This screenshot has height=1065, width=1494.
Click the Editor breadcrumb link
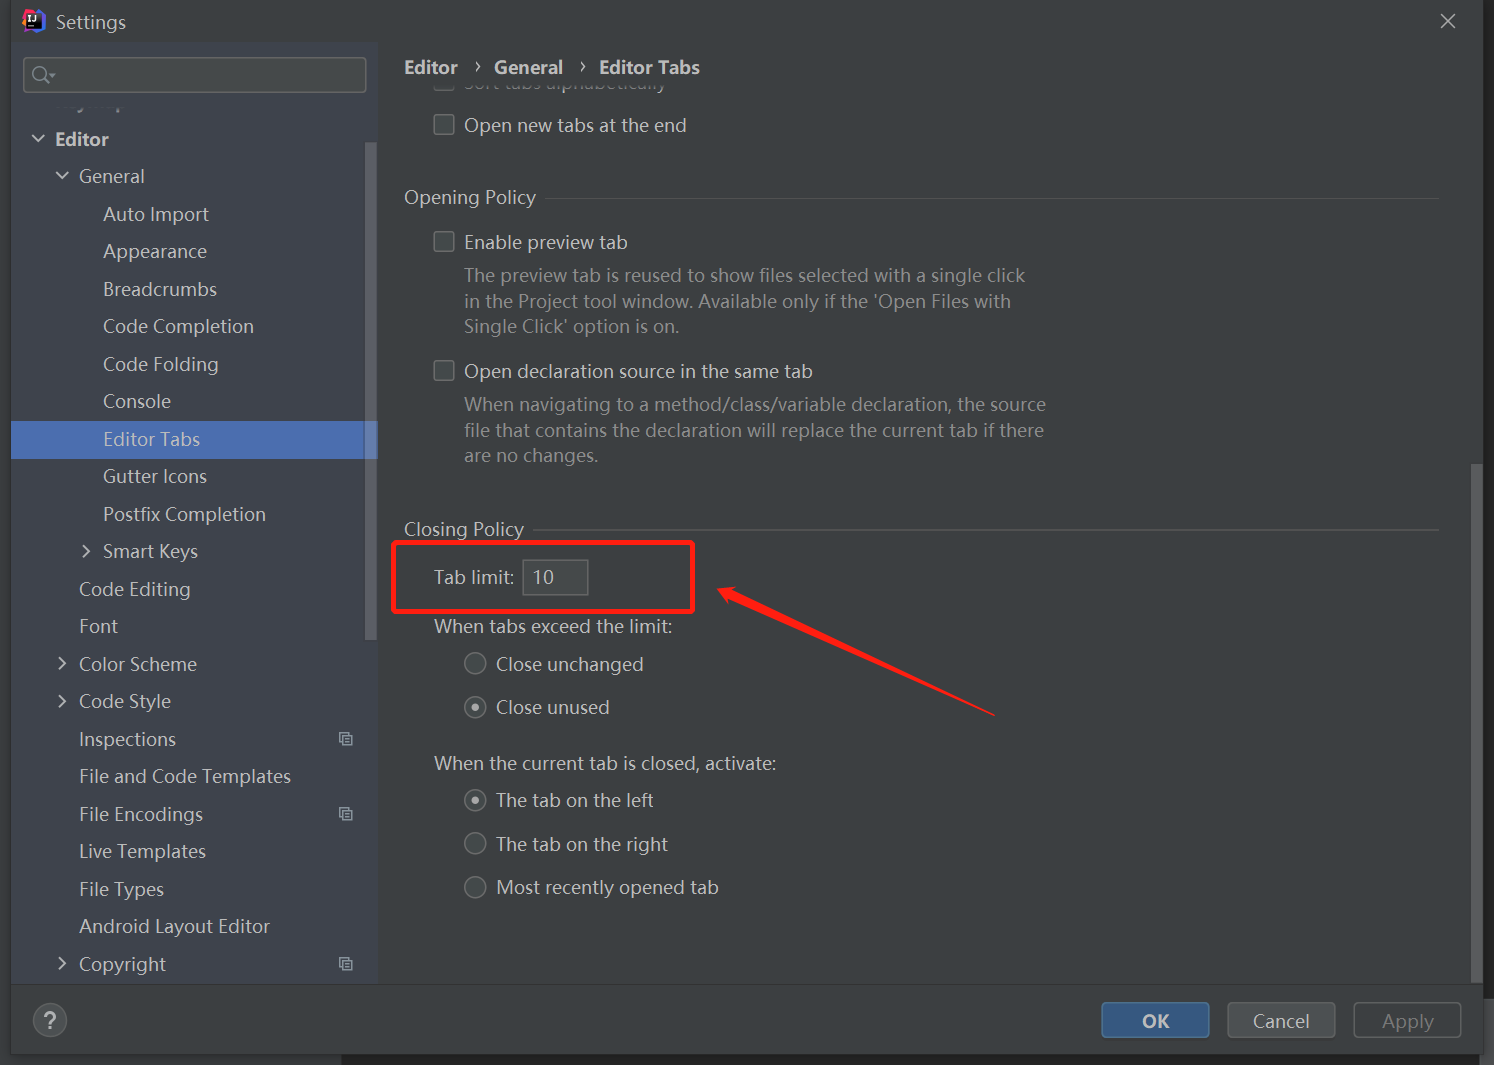pyautogui.click(x=431, y=67)
